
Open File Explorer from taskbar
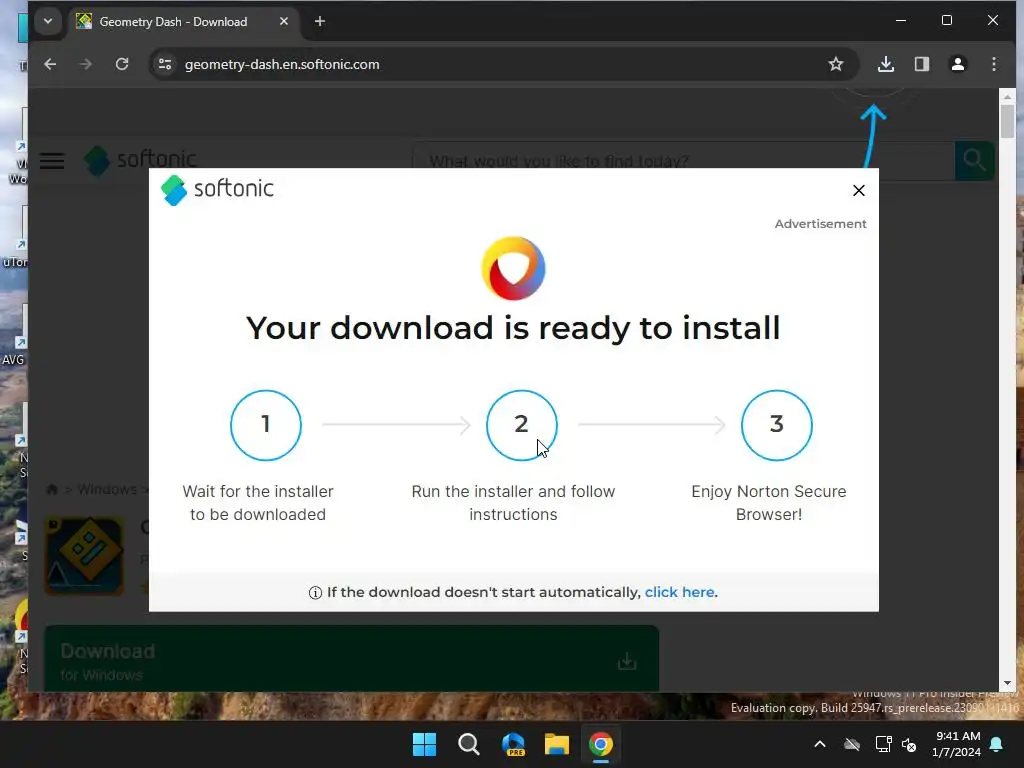(x=557, y=744)
